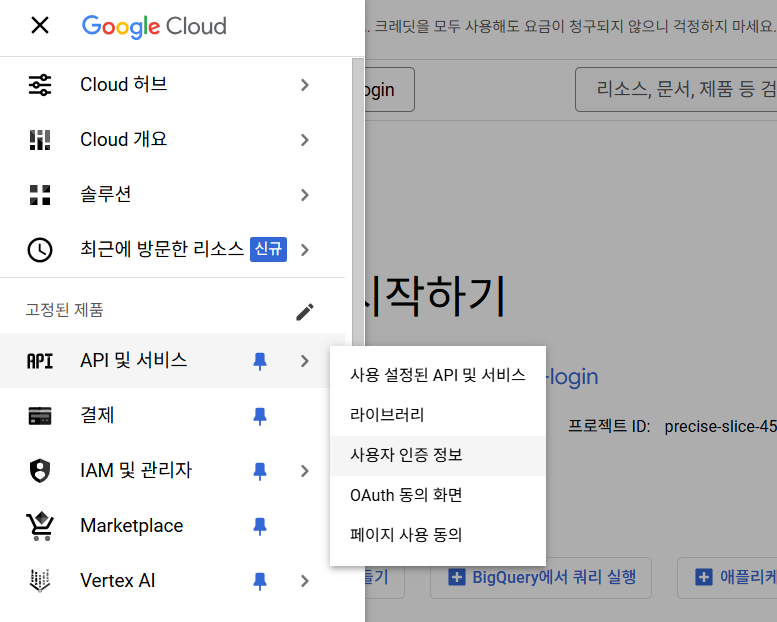Unpin API 및 서비스 from pinned products
This screenshot has height=622, width=777.
(260, 361)
